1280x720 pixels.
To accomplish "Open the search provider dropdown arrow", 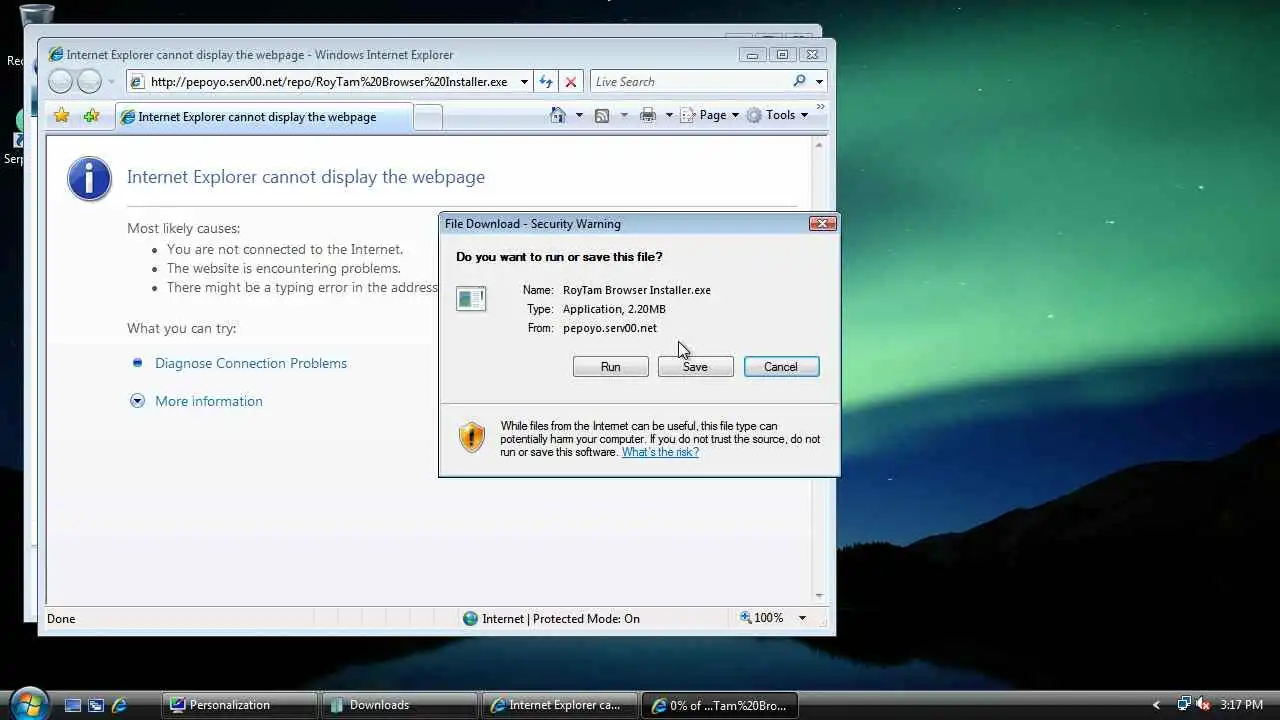I will [819, 82].
